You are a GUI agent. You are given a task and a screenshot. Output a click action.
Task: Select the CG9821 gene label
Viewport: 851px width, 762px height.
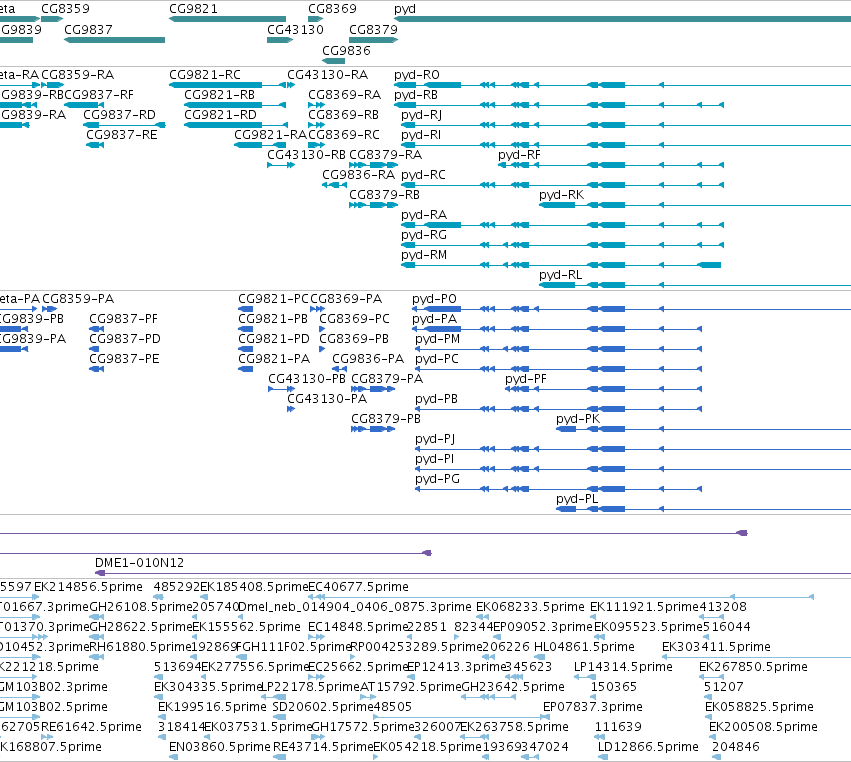193,9
